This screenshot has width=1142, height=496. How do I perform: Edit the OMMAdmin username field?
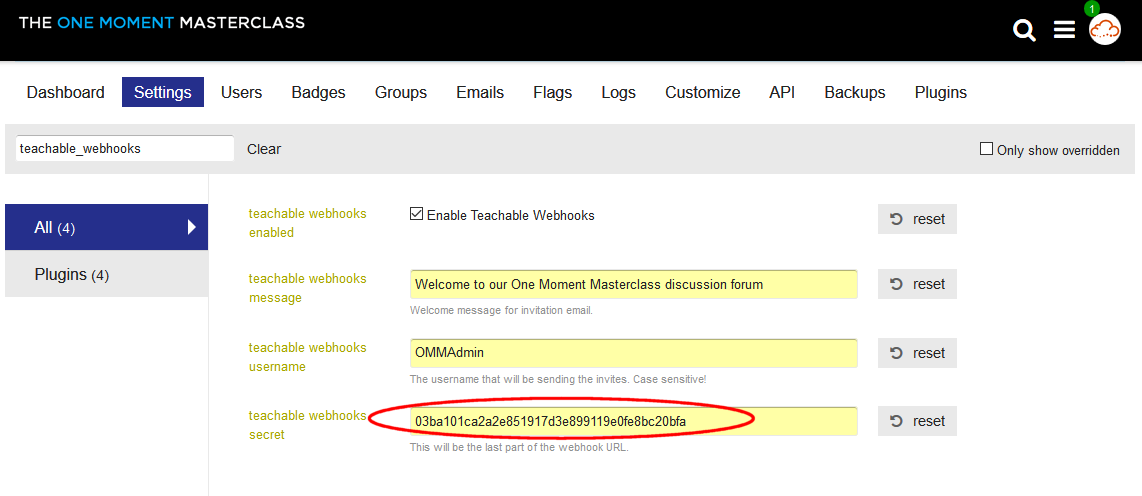pos(633,353)
